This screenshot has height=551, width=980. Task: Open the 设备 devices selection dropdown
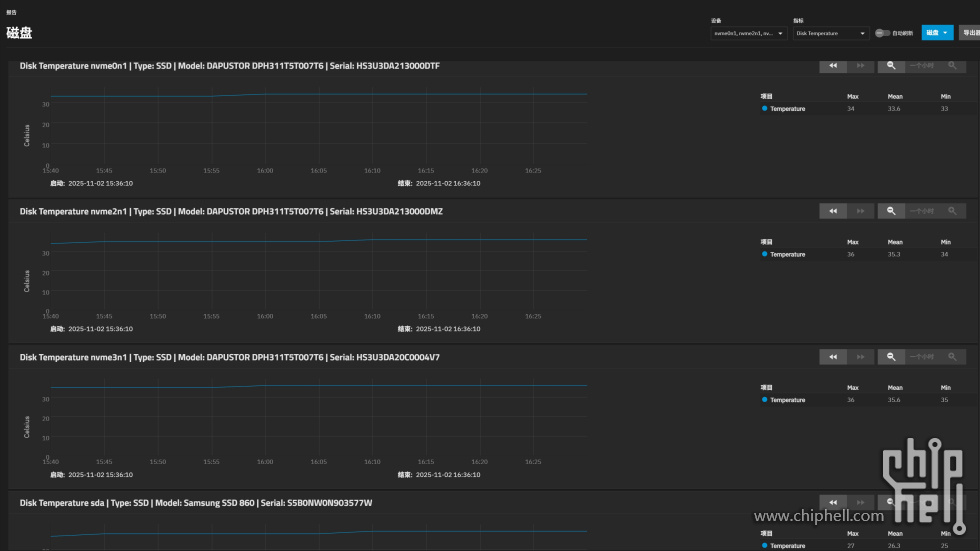(748, 33)
